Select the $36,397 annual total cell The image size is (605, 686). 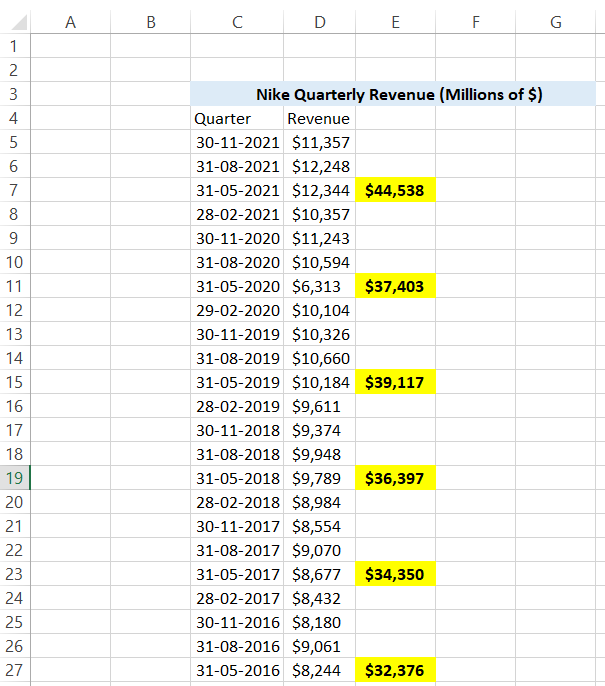click(x=395, y=479)
